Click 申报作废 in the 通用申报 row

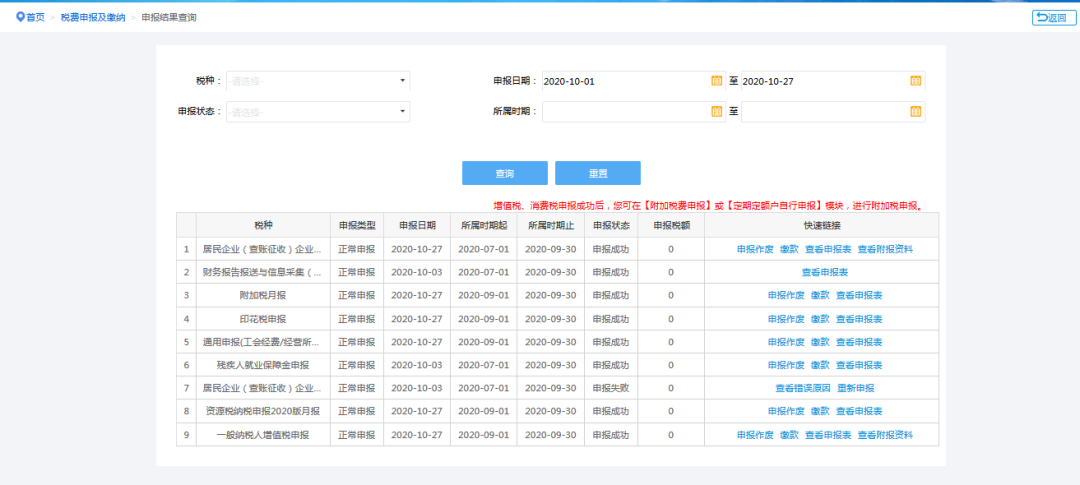coord(786,342)
